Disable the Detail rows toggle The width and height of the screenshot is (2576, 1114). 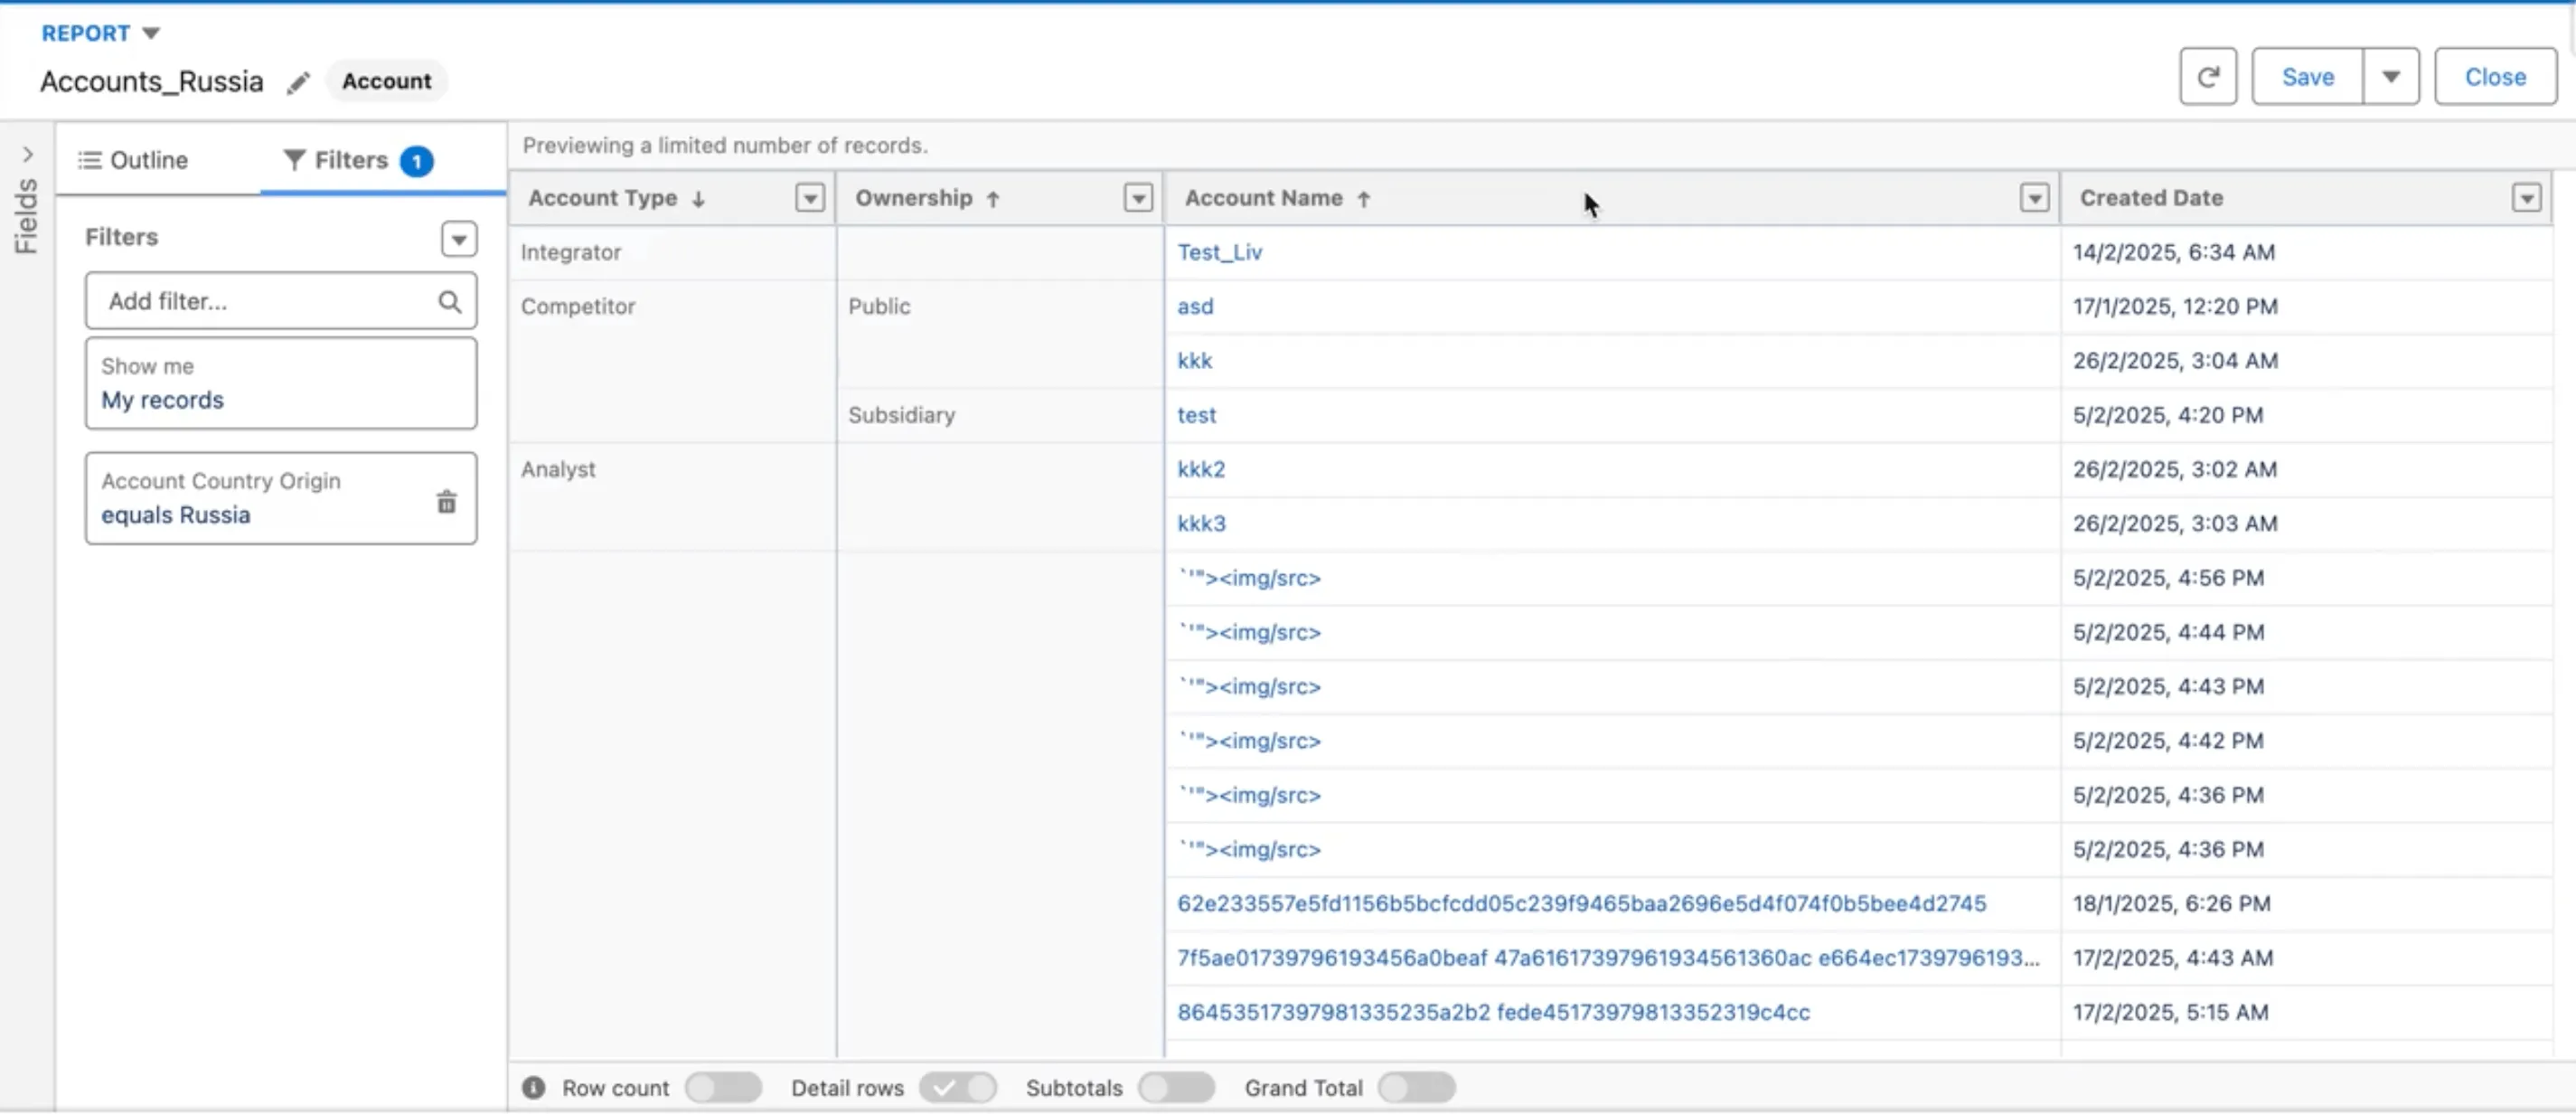(x=957, y=1088)
